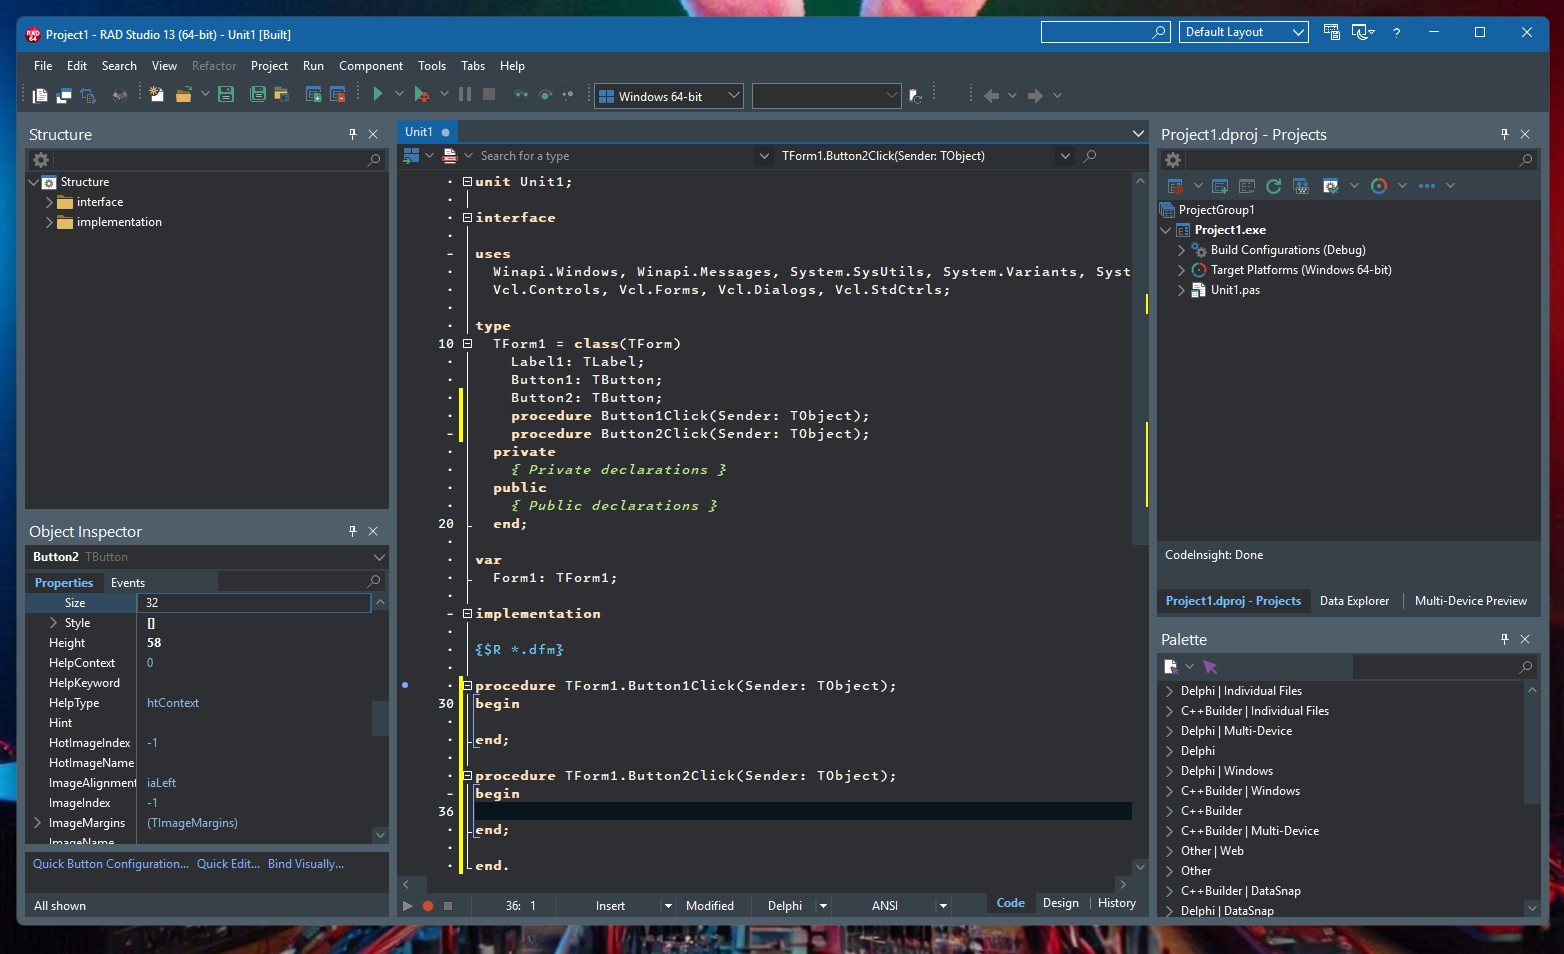Click the Refresh icon in Projects panel
This screenshot has width=1564, height=954.
1273,186
